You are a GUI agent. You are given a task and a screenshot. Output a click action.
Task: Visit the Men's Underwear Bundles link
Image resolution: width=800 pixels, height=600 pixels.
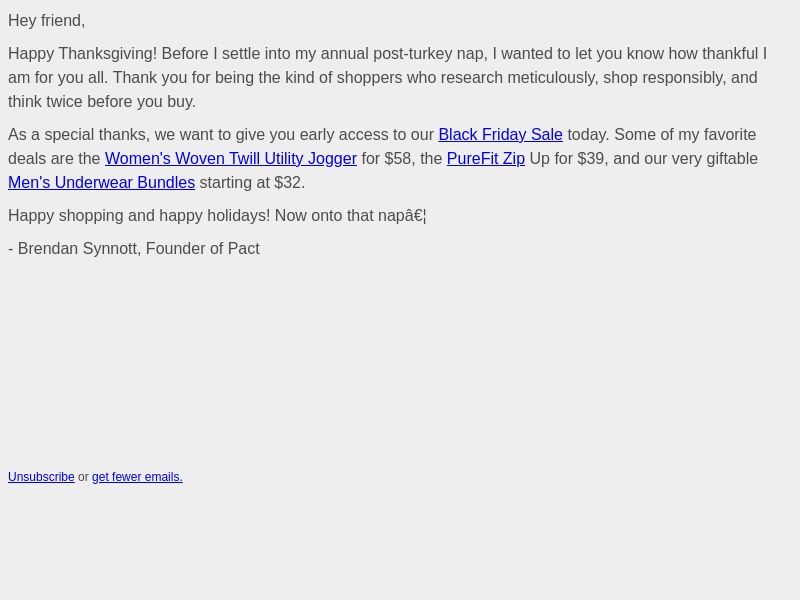coord(102,183)
